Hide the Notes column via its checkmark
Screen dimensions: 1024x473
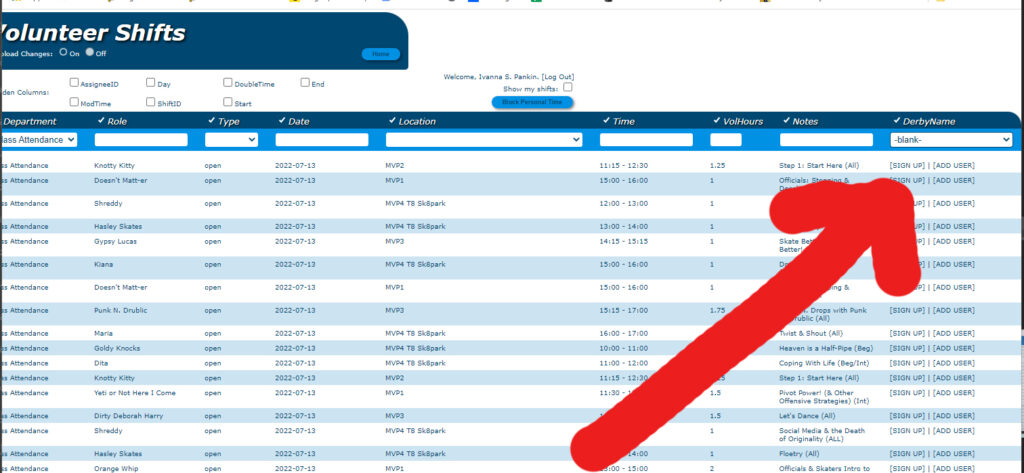pos(785,121)
